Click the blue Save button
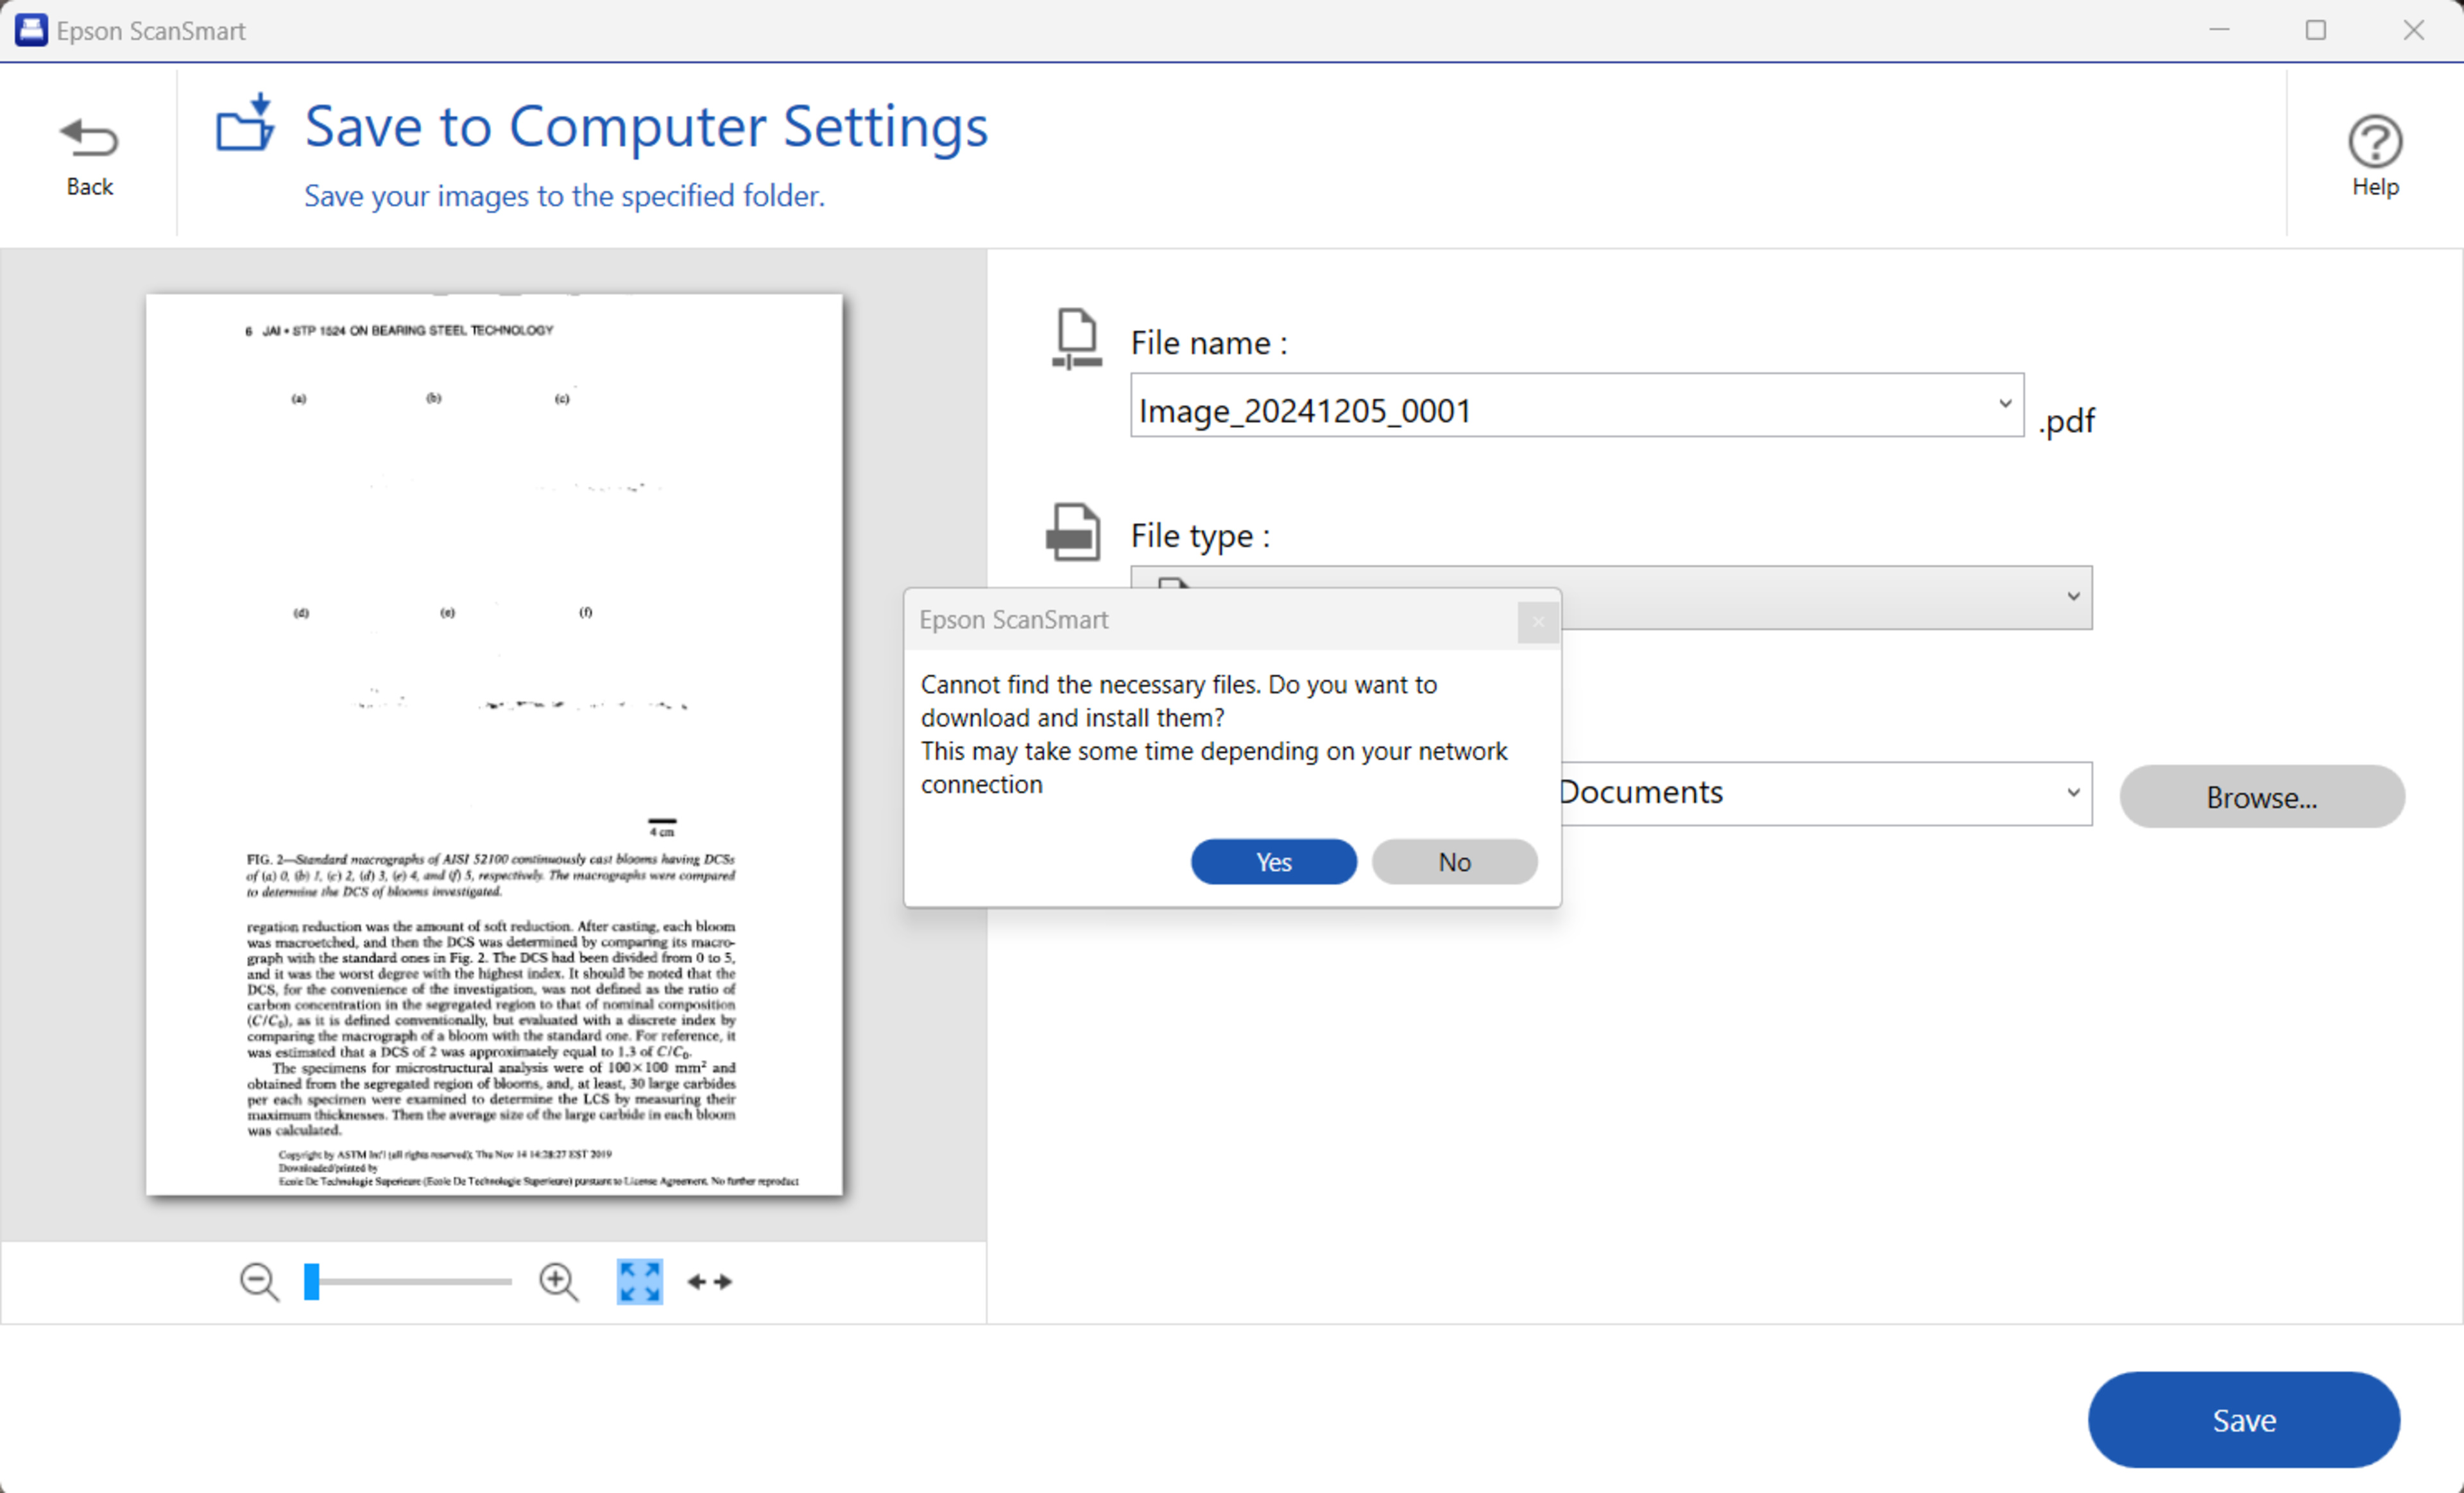Screen dimensions: 2464x1493 2243,1419
